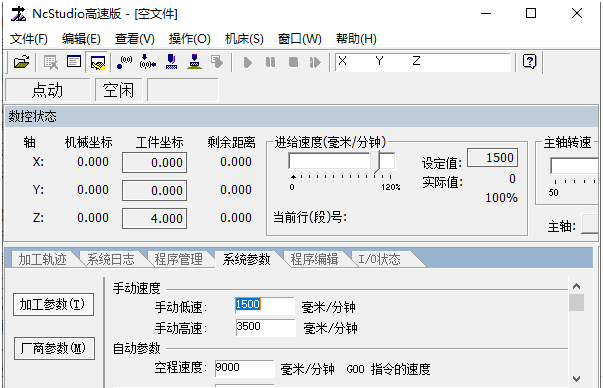
Task: Click the 实际值 label
Action: tap(442, 182)
